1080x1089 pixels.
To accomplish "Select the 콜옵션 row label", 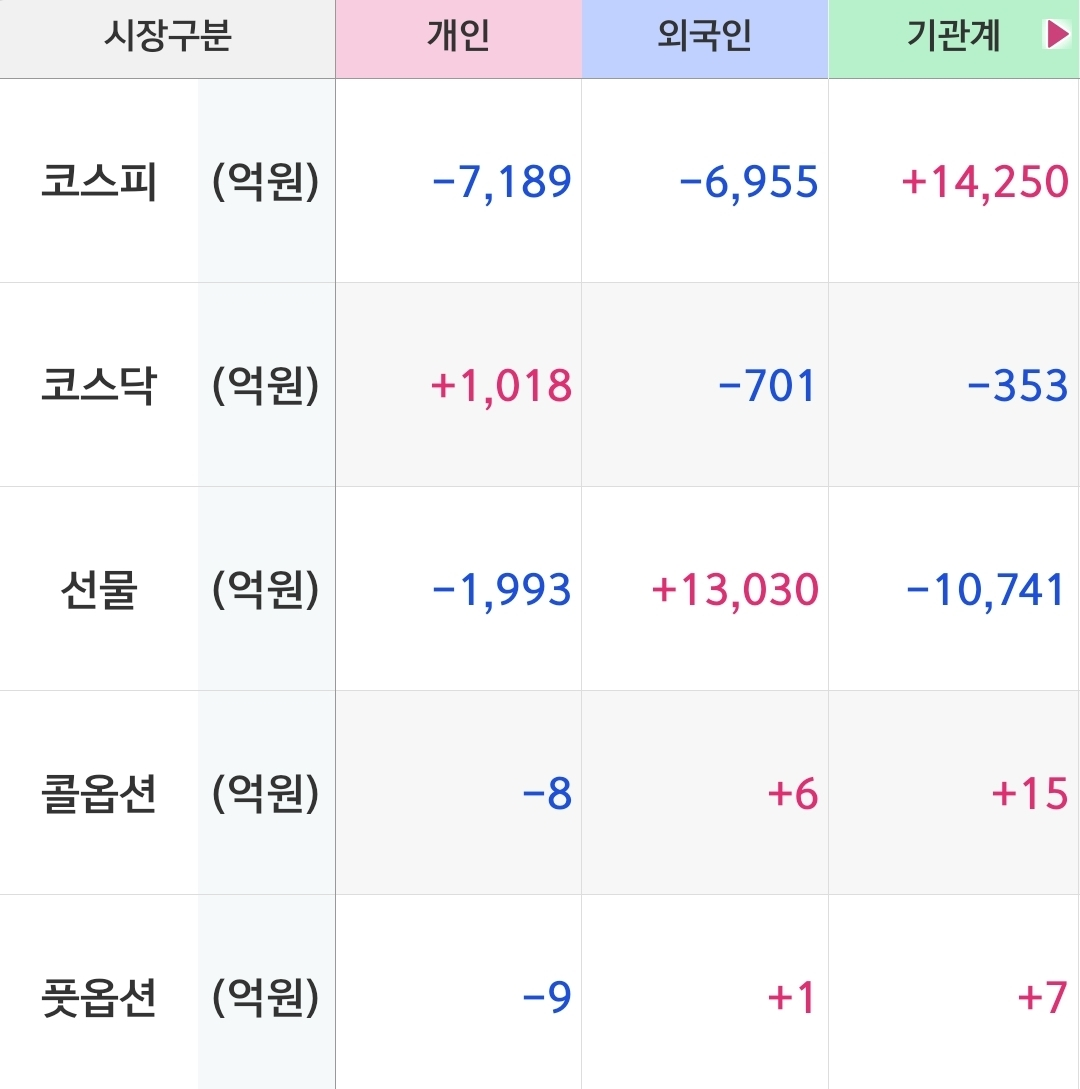I will tap(99, 794).
